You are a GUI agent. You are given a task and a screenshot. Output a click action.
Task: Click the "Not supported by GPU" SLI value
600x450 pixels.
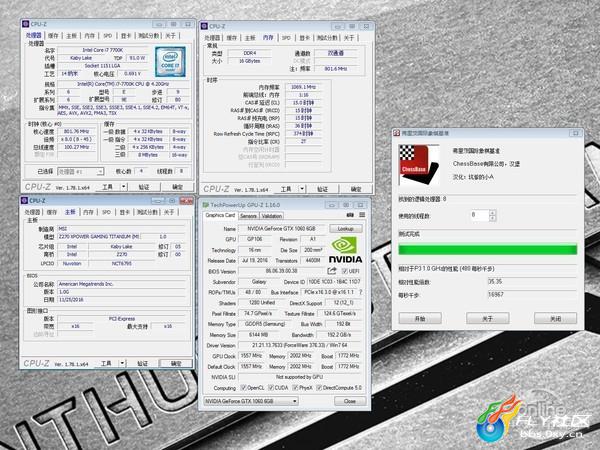[300, 377]
